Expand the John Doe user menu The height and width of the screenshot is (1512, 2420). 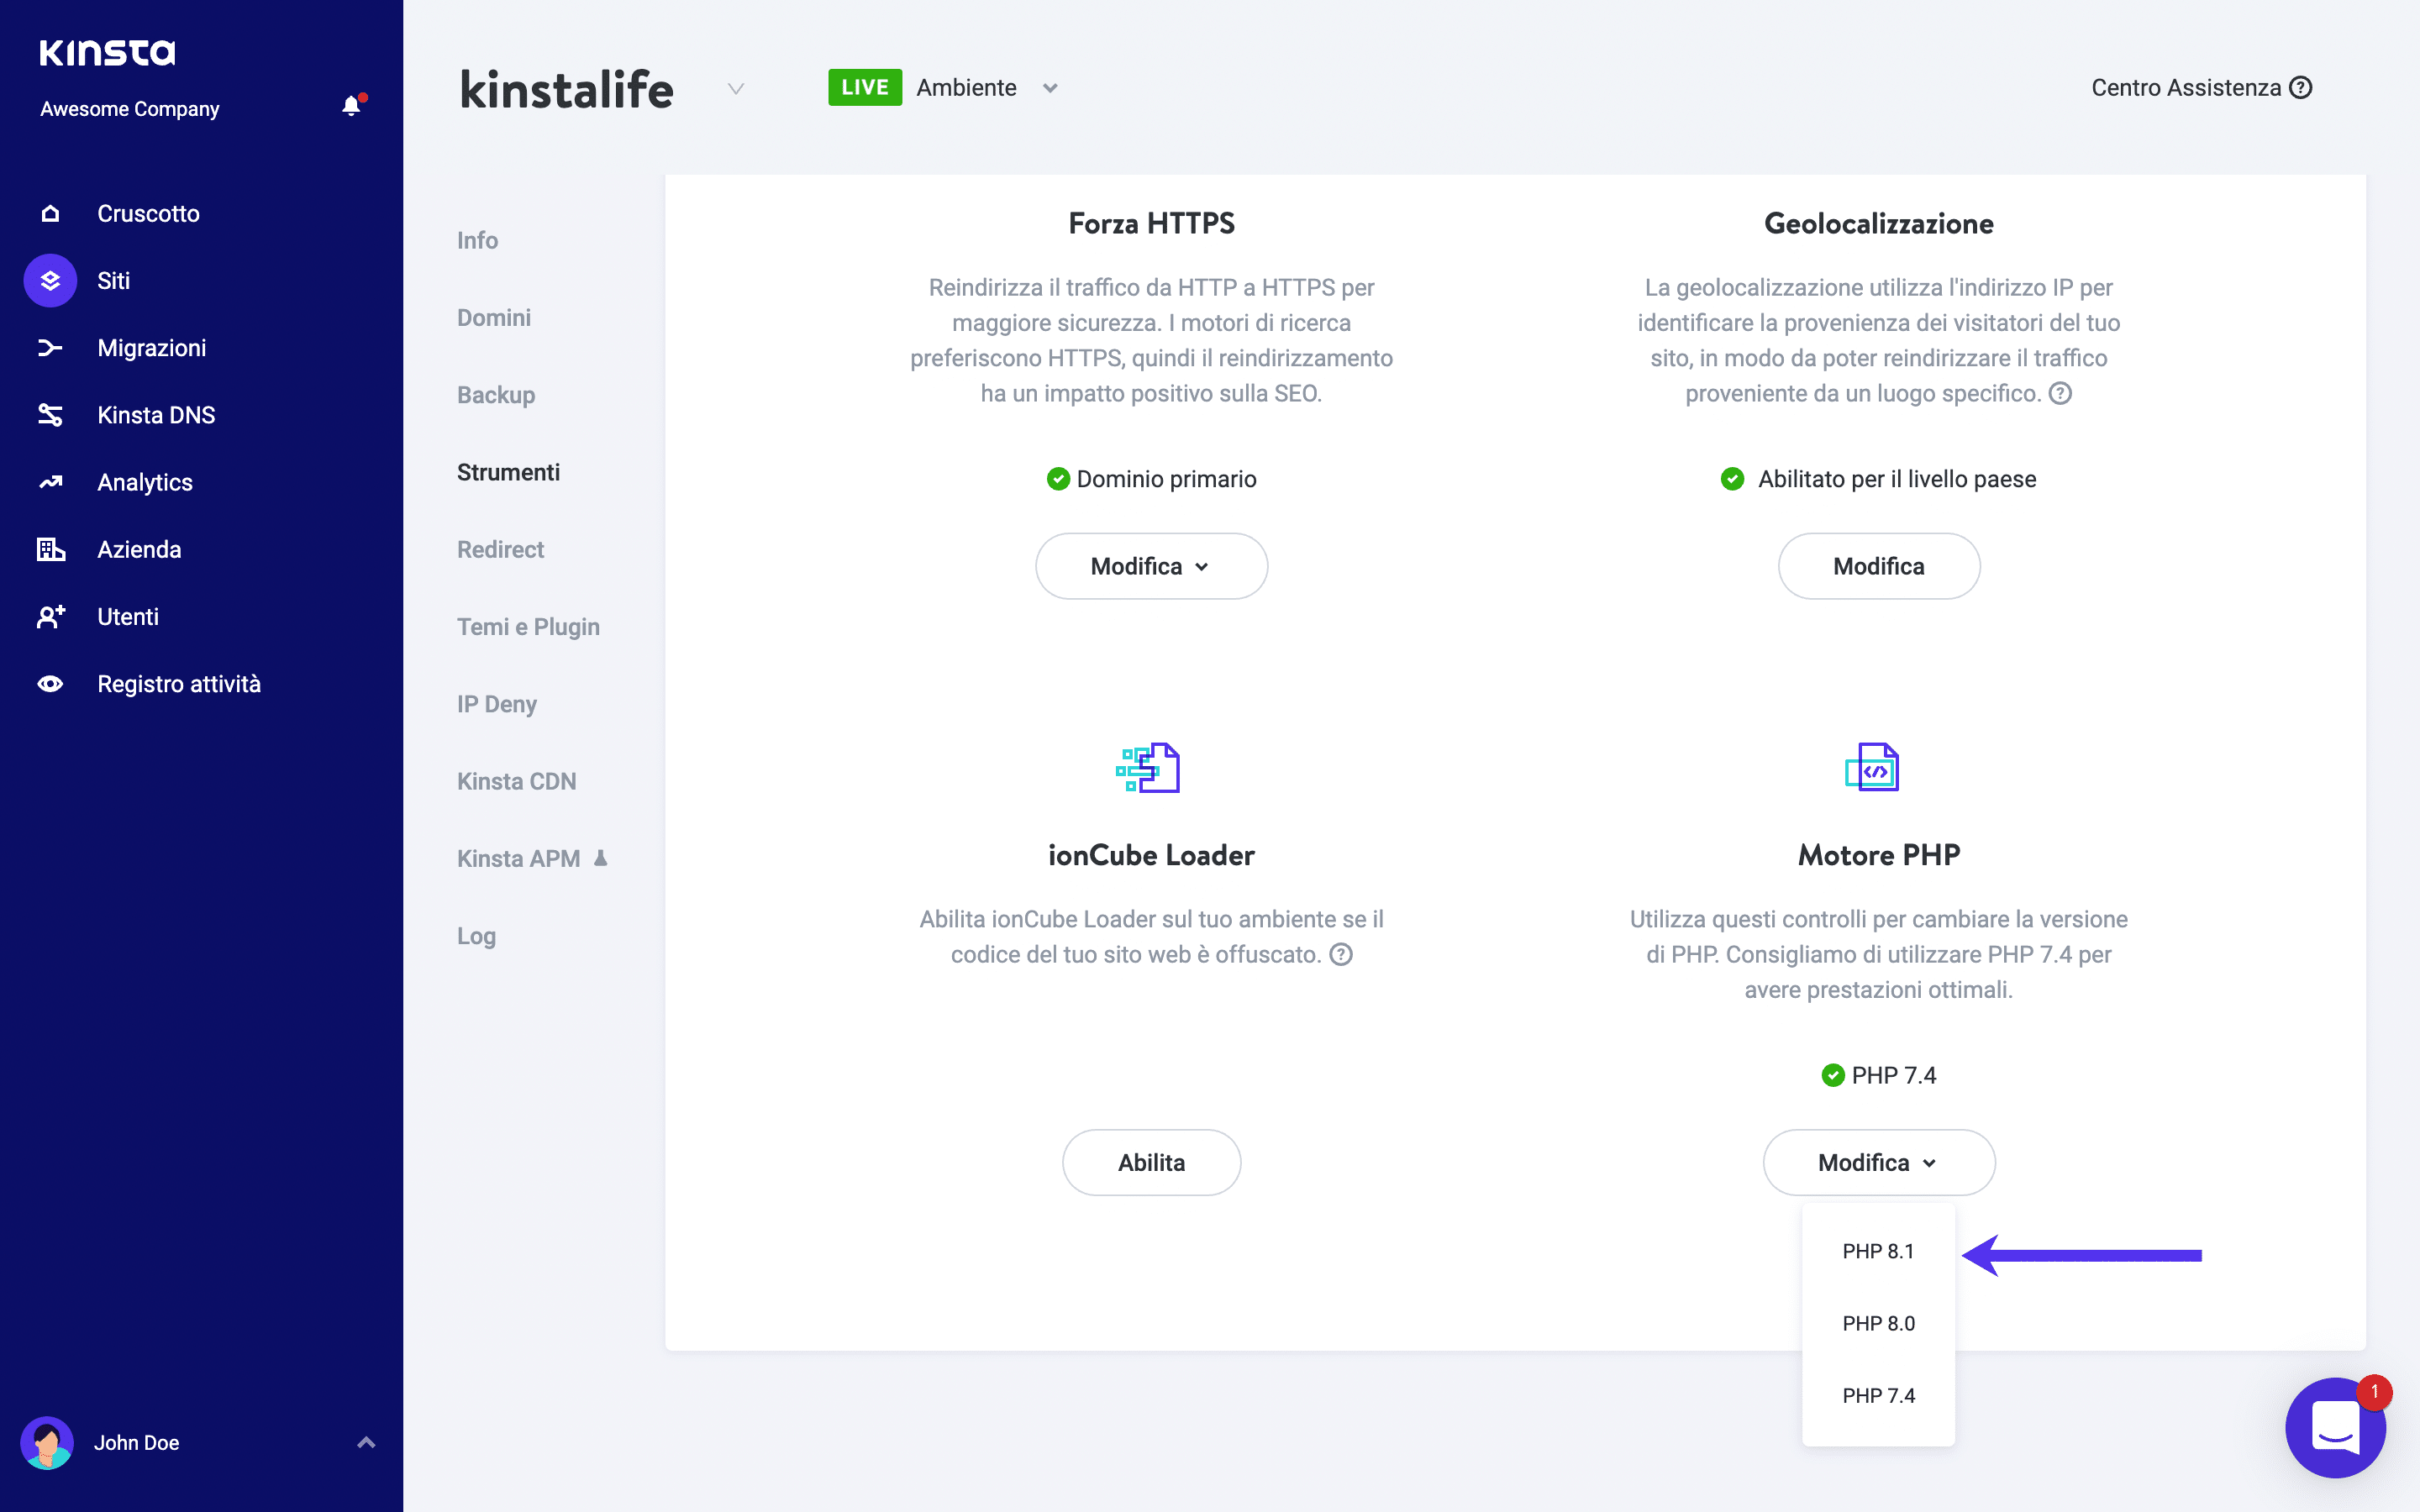click(366, 1442)
